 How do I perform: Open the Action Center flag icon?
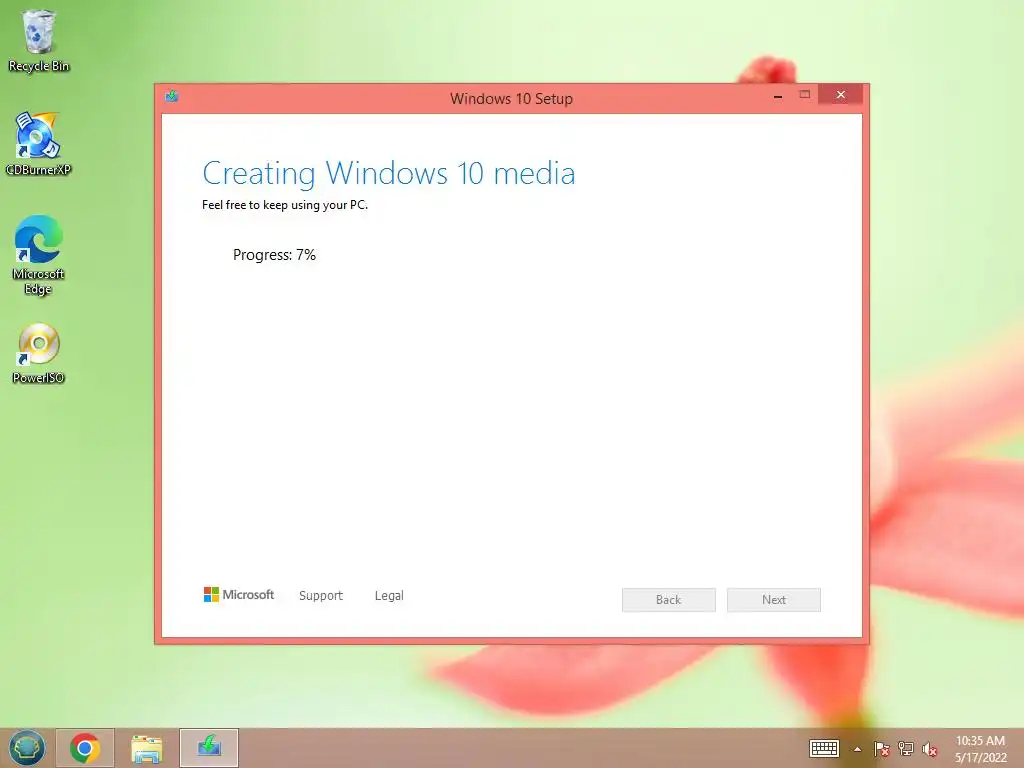882,749
